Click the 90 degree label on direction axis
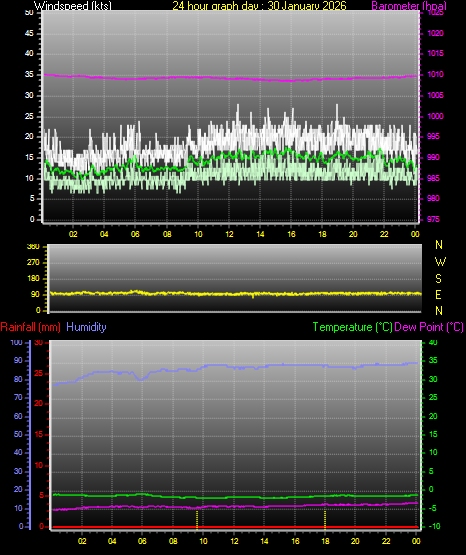 pos(35,294)
